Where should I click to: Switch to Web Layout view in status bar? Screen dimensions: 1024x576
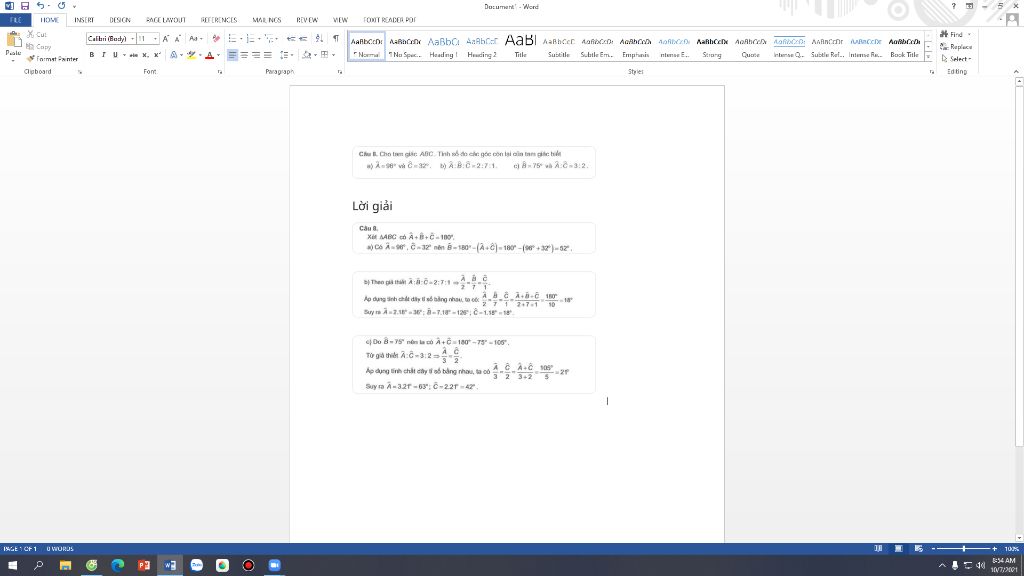pyautogui.click(x=919, y=549)
